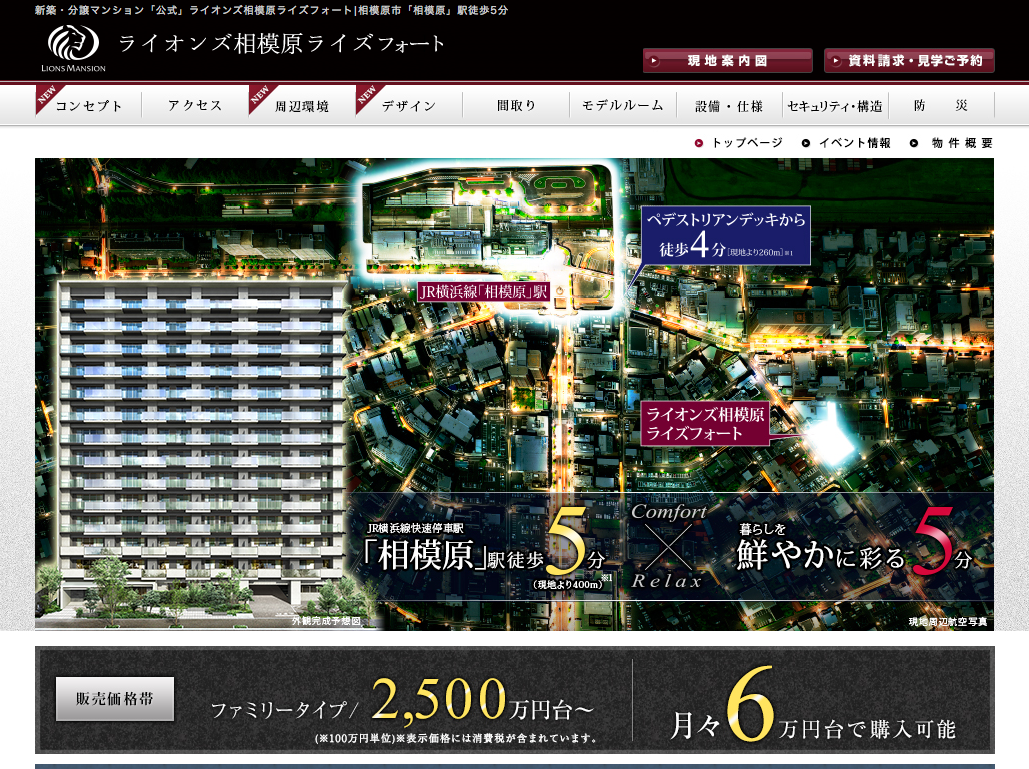Open モデルルーム section
This screenshot has width=1029, height=769.
(x=622, y=106)
